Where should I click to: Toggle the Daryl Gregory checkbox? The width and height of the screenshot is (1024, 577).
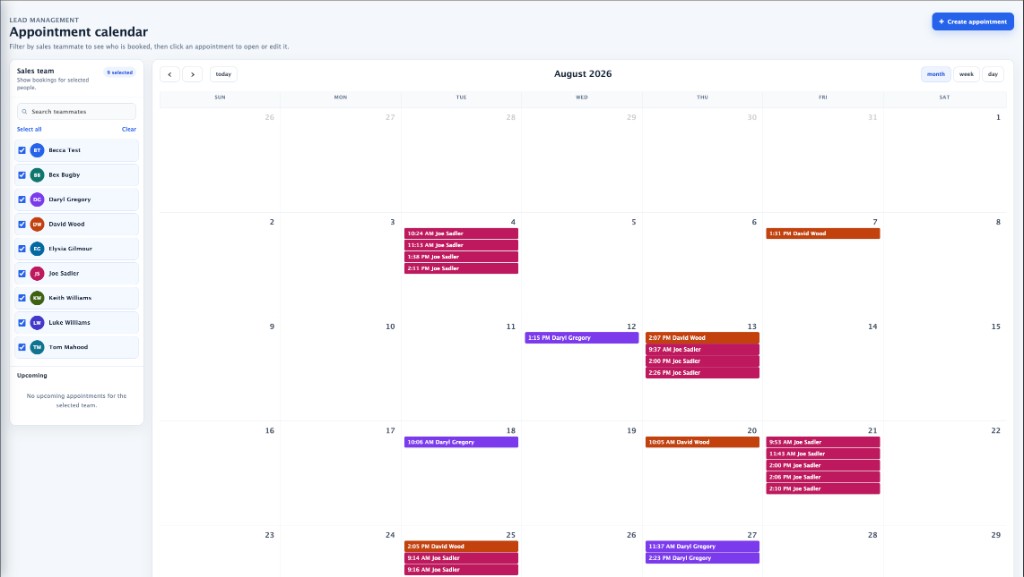tap(22, 200)
